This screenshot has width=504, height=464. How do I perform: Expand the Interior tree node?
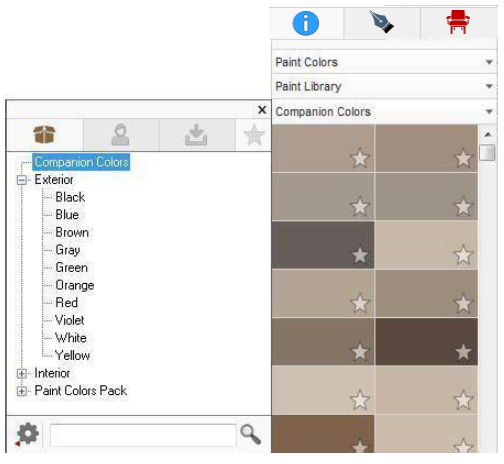pos(22,373)
